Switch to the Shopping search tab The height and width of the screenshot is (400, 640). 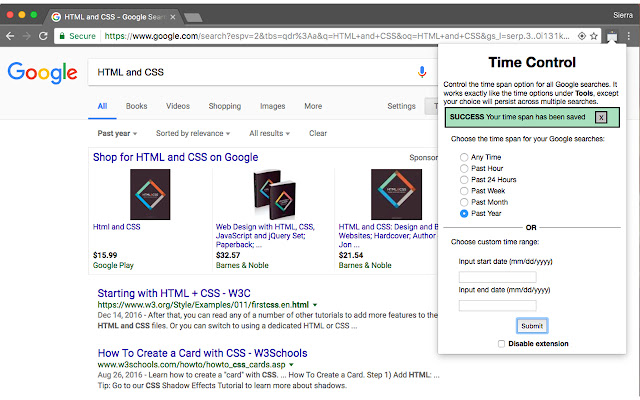[224, 106]
